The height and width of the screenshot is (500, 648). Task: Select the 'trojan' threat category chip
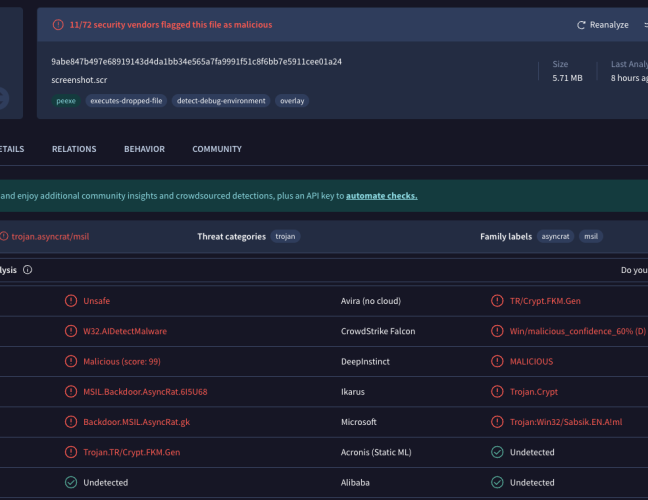pyautogui.click(x=286, y=237)
